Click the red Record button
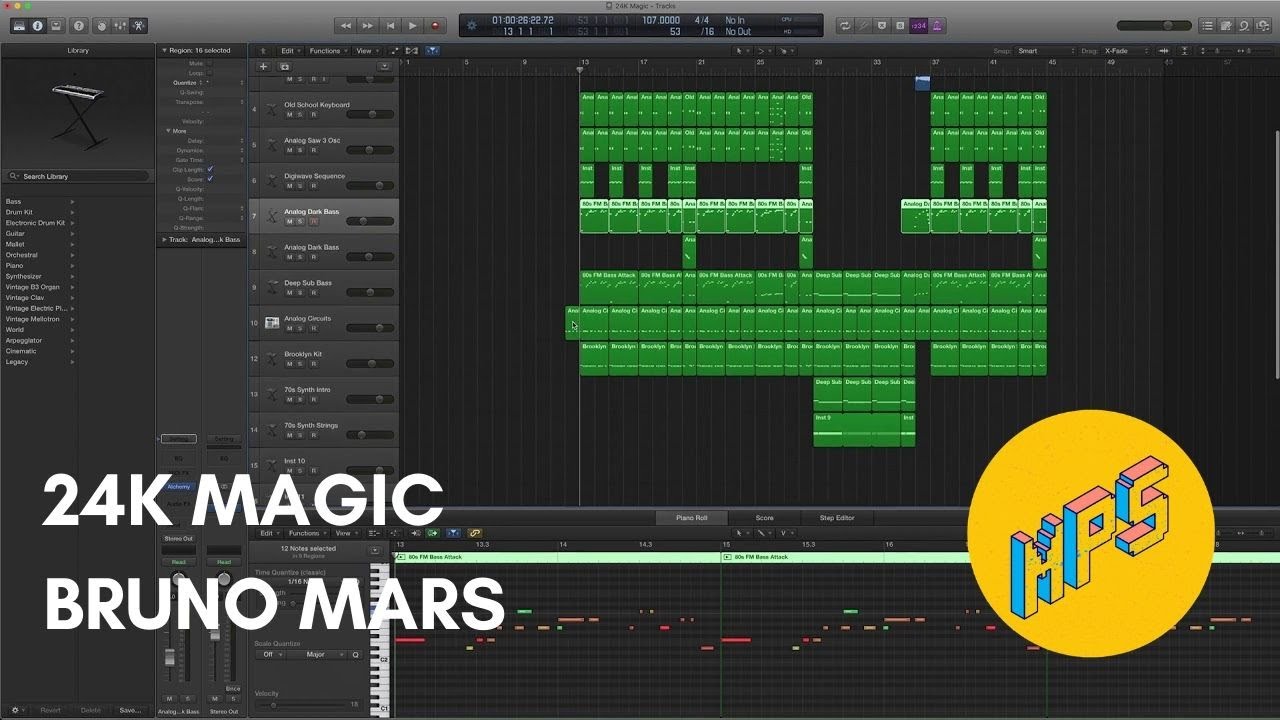 [x=435, y=25]
